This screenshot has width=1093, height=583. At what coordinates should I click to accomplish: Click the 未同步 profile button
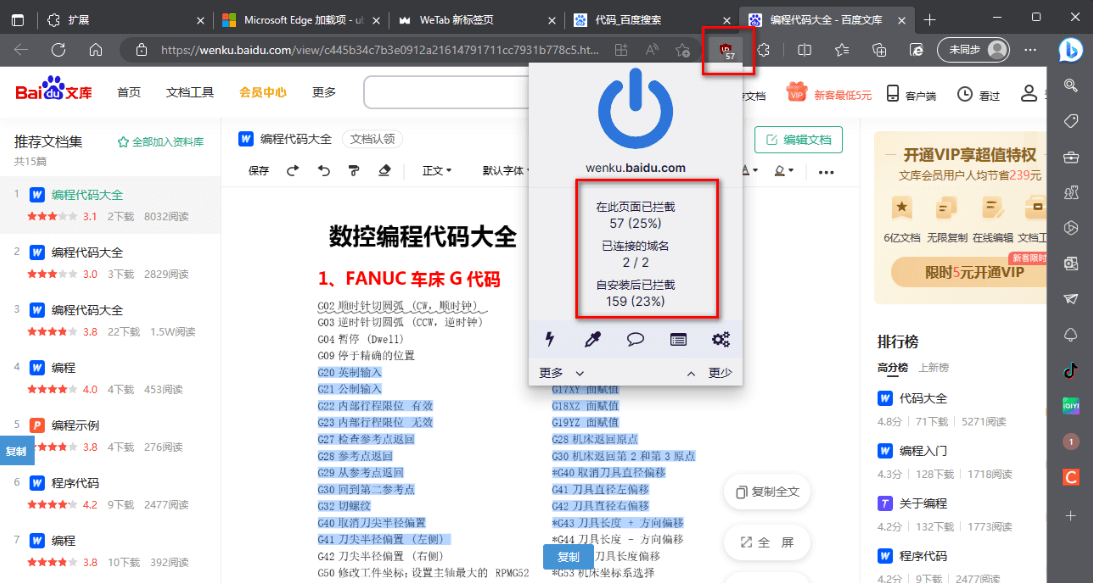point(973,50)
